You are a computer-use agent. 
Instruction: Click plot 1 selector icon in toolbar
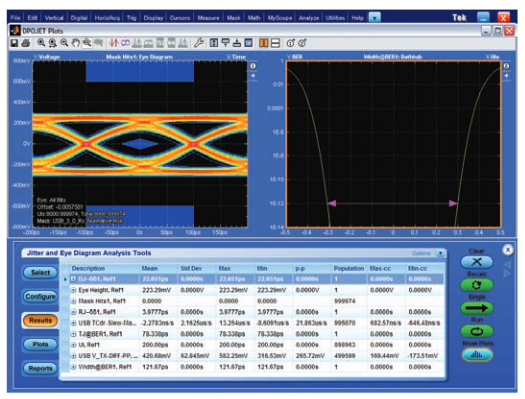pos(291,43)
